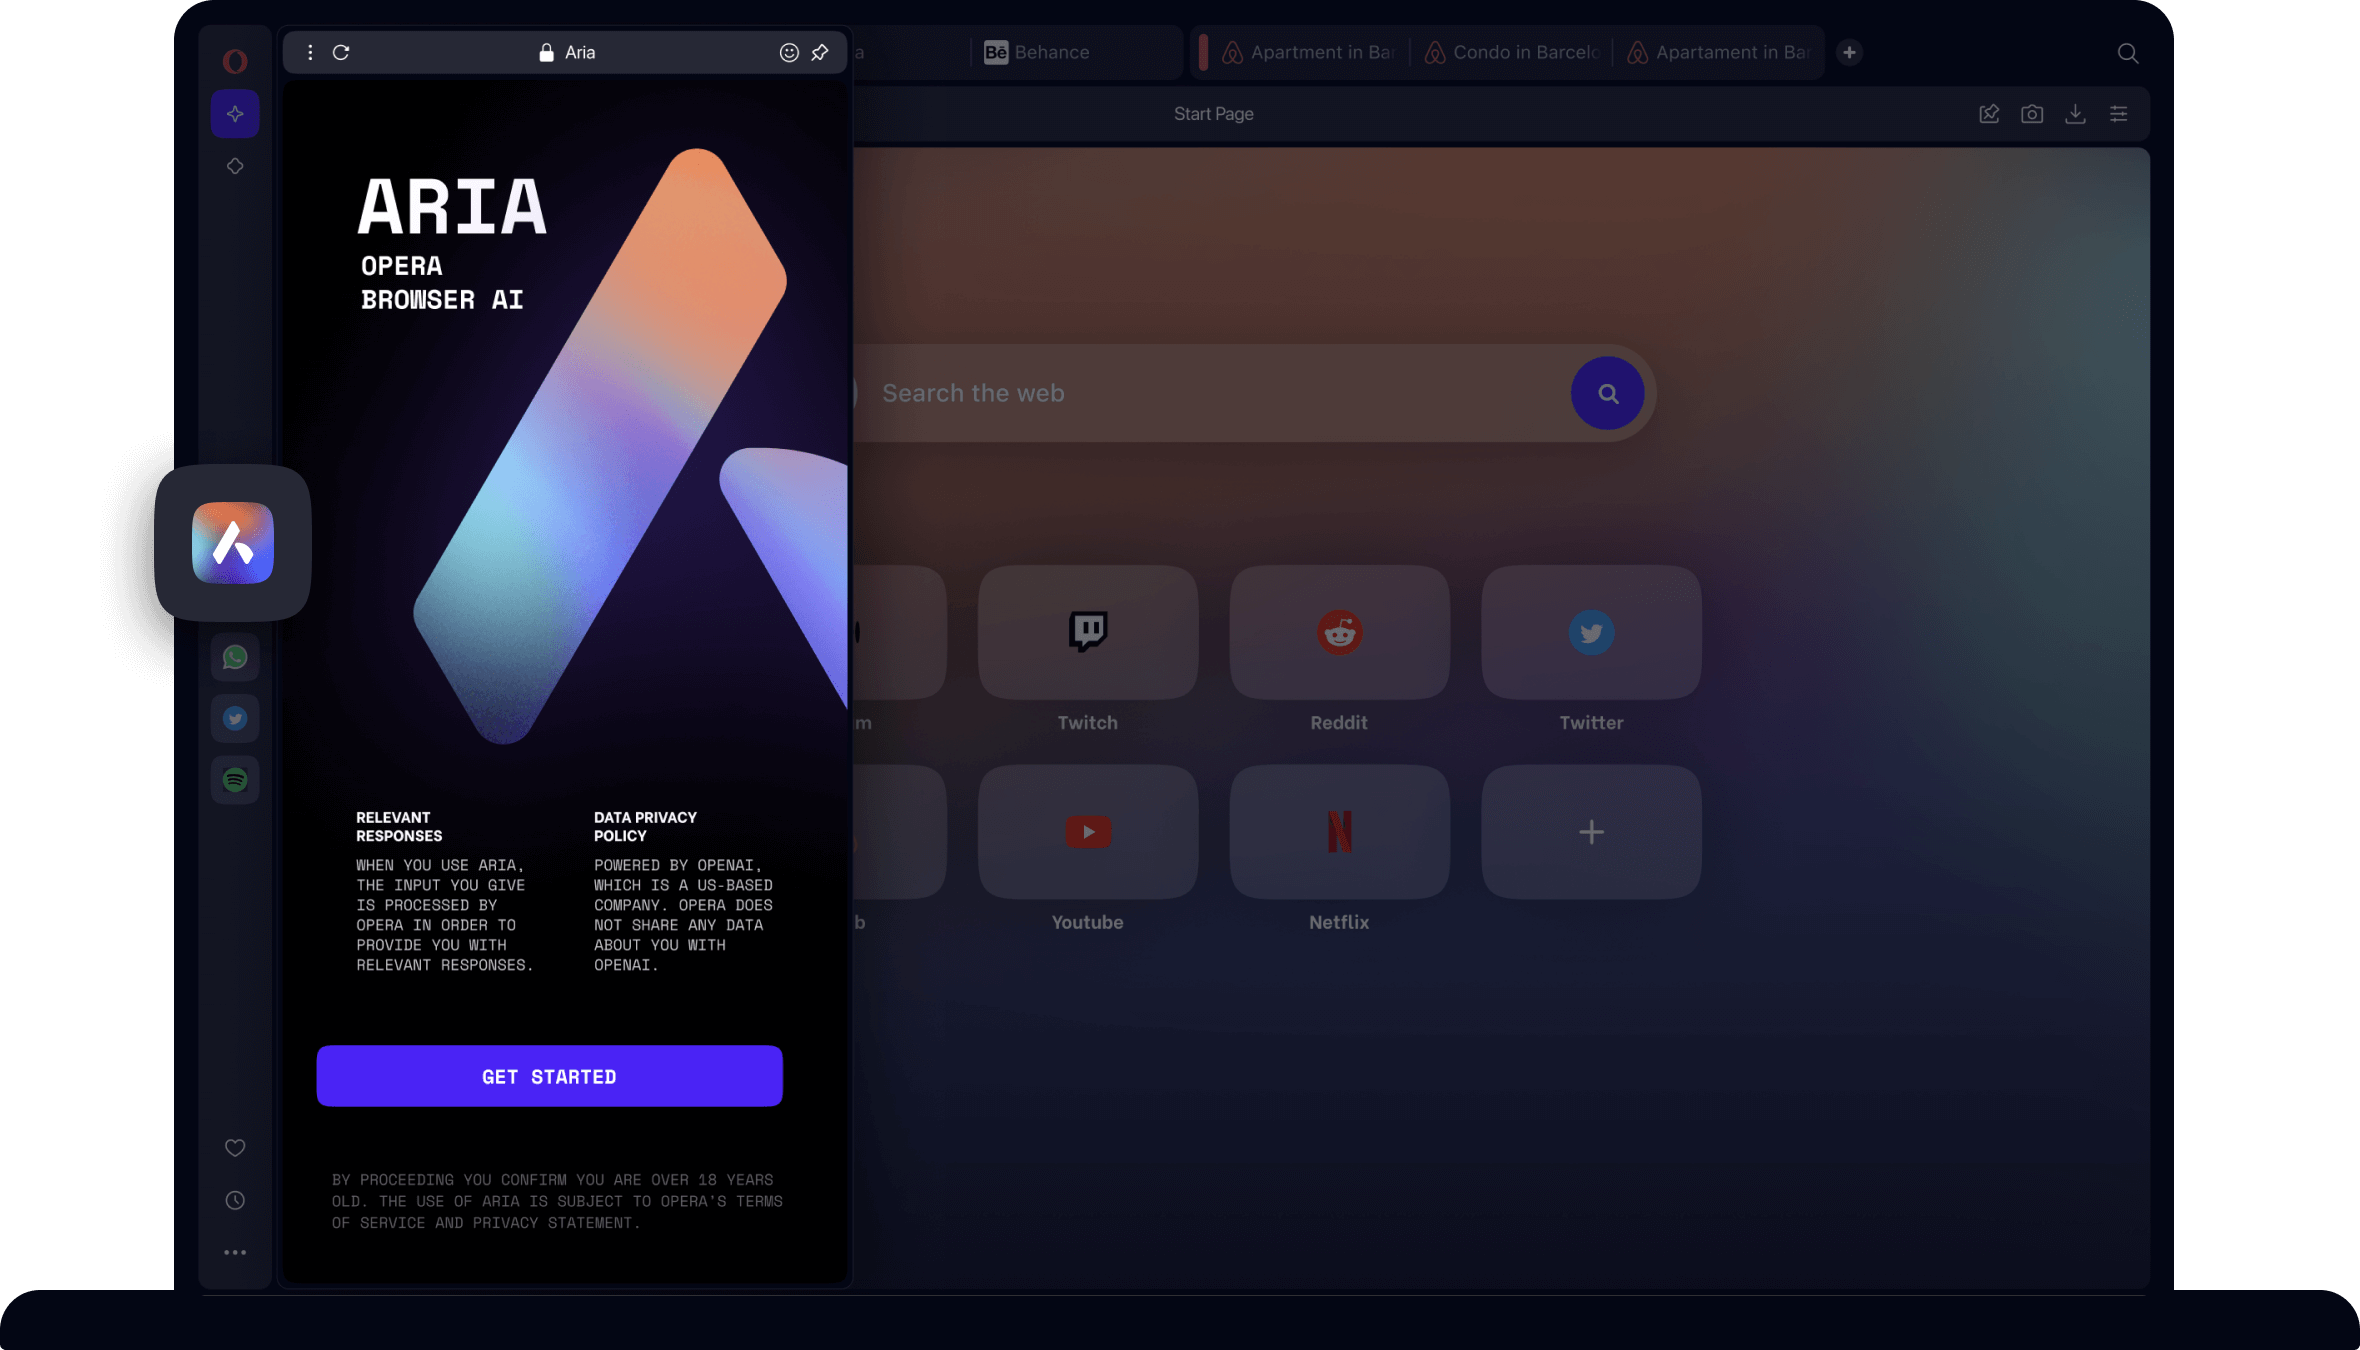Click the diamond workspace icon in sidebar
Viewport: 2360px width, 1350px height.
[x=235, y=166]
